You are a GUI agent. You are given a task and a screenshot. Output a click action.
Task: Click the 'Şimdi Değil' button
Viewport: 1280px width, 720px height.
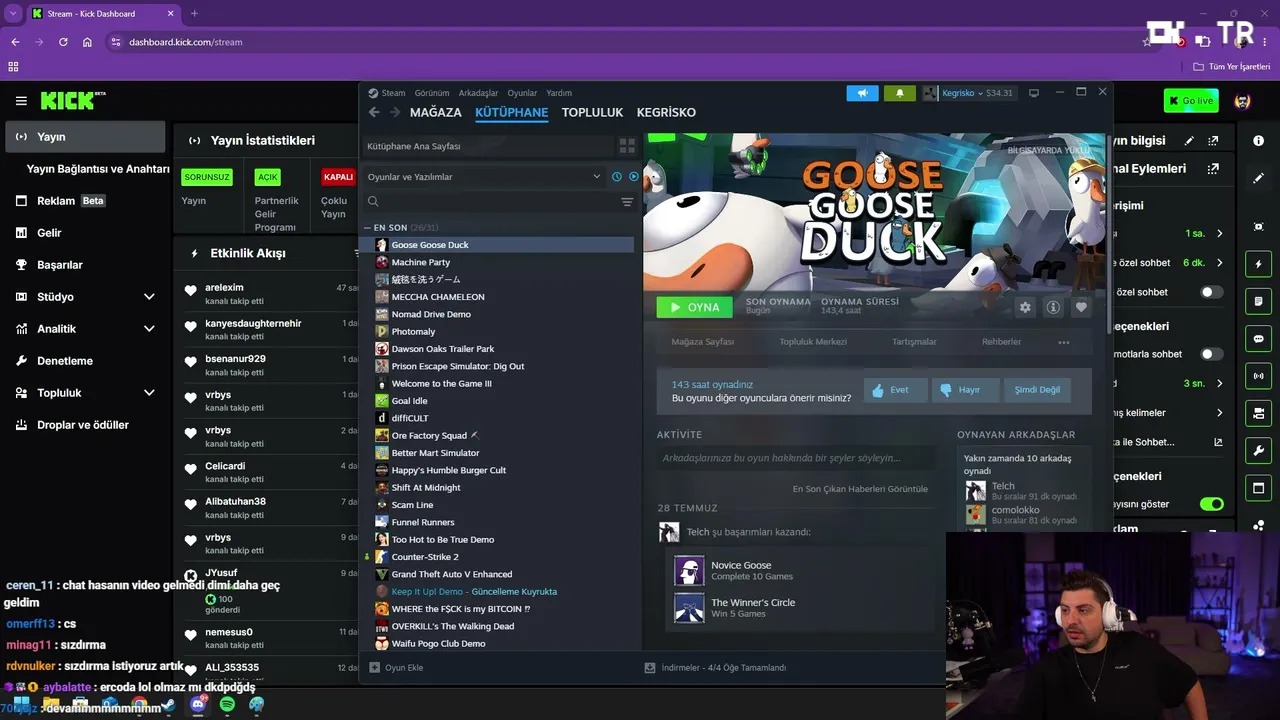tap(1037, 390)
